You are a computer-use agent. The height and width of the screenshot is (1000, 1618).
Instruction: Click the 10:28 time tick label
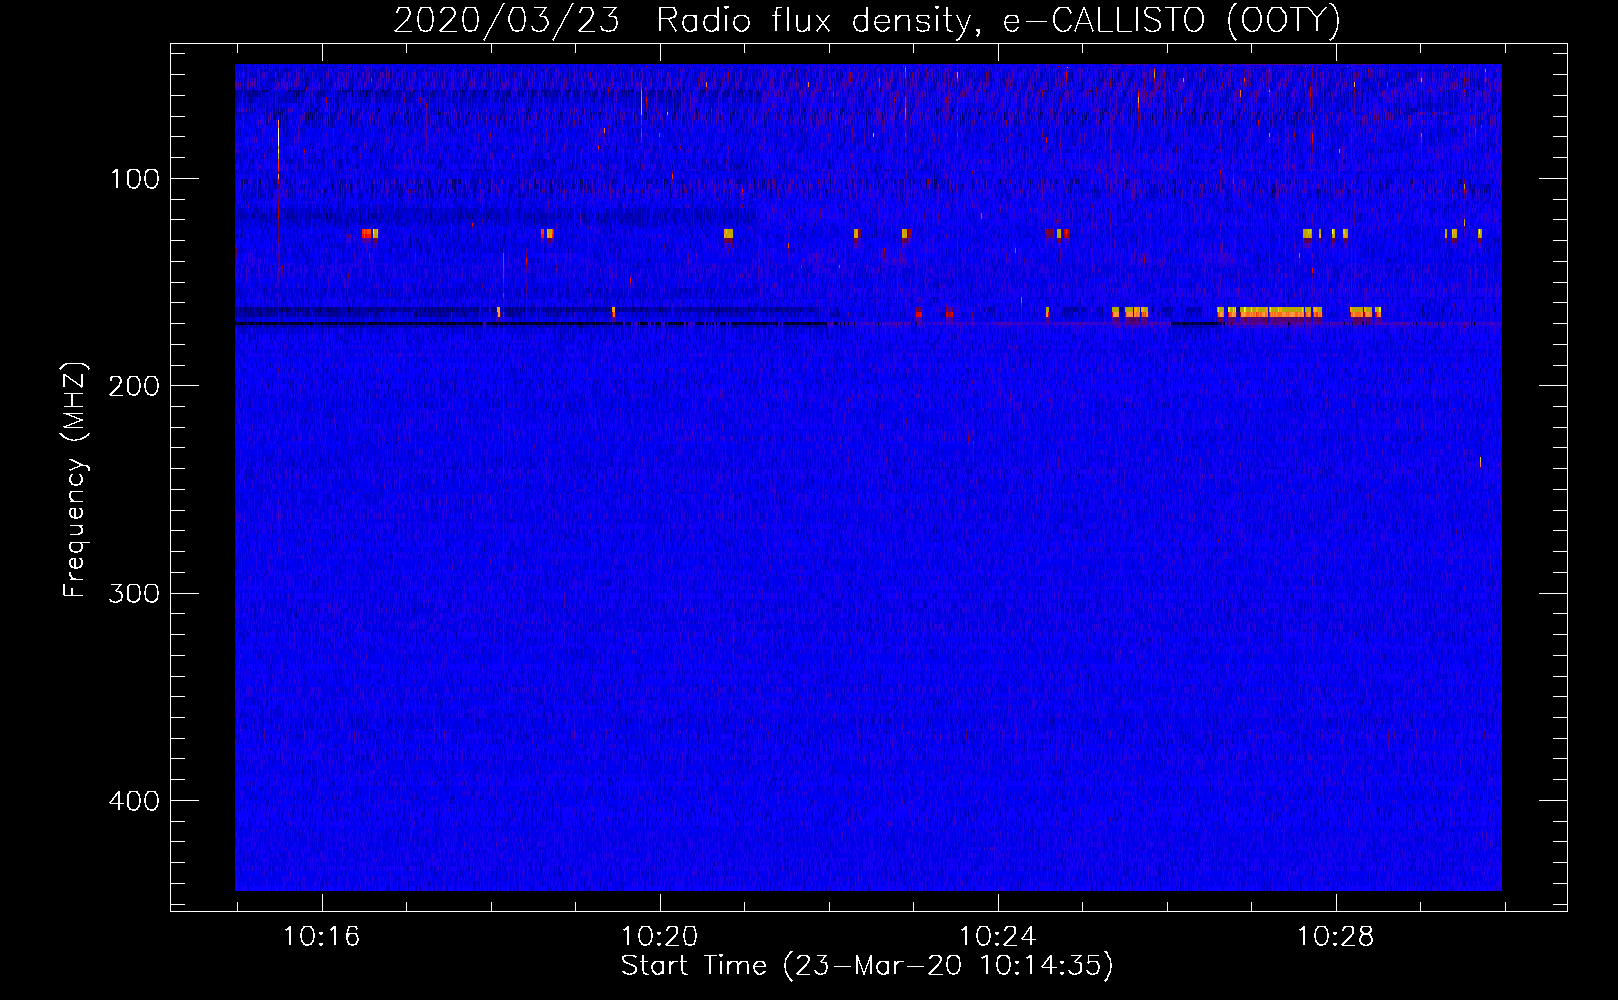pos(1335,937)
